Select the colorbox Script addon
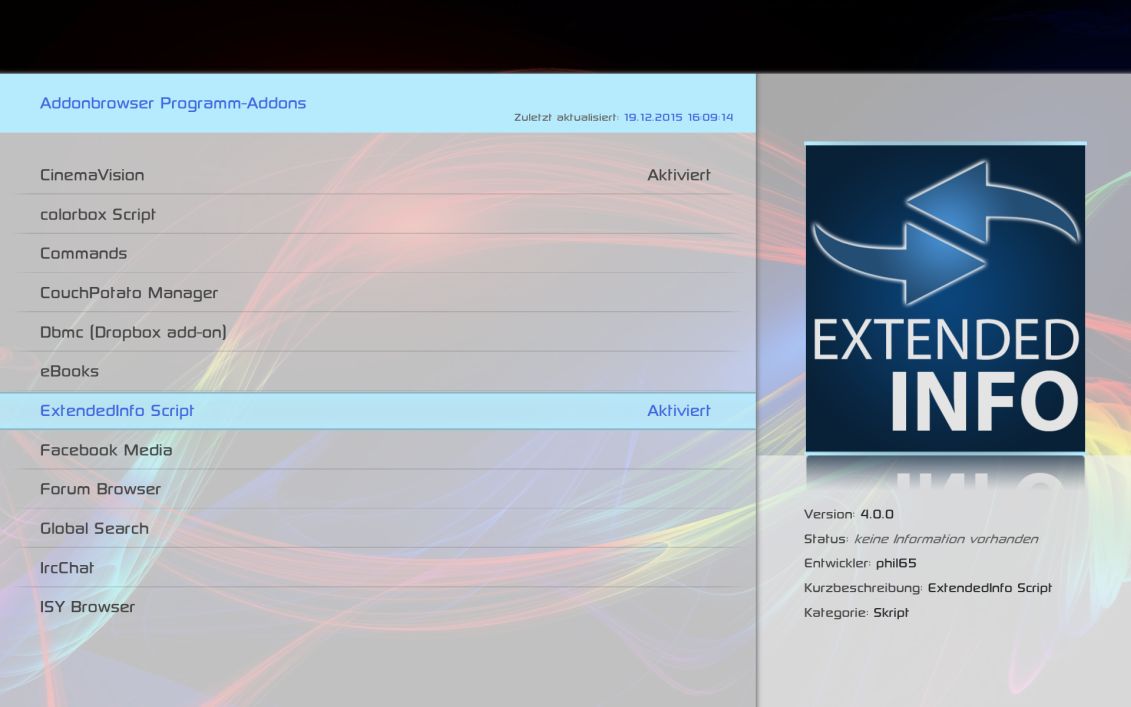 [377, 214]
